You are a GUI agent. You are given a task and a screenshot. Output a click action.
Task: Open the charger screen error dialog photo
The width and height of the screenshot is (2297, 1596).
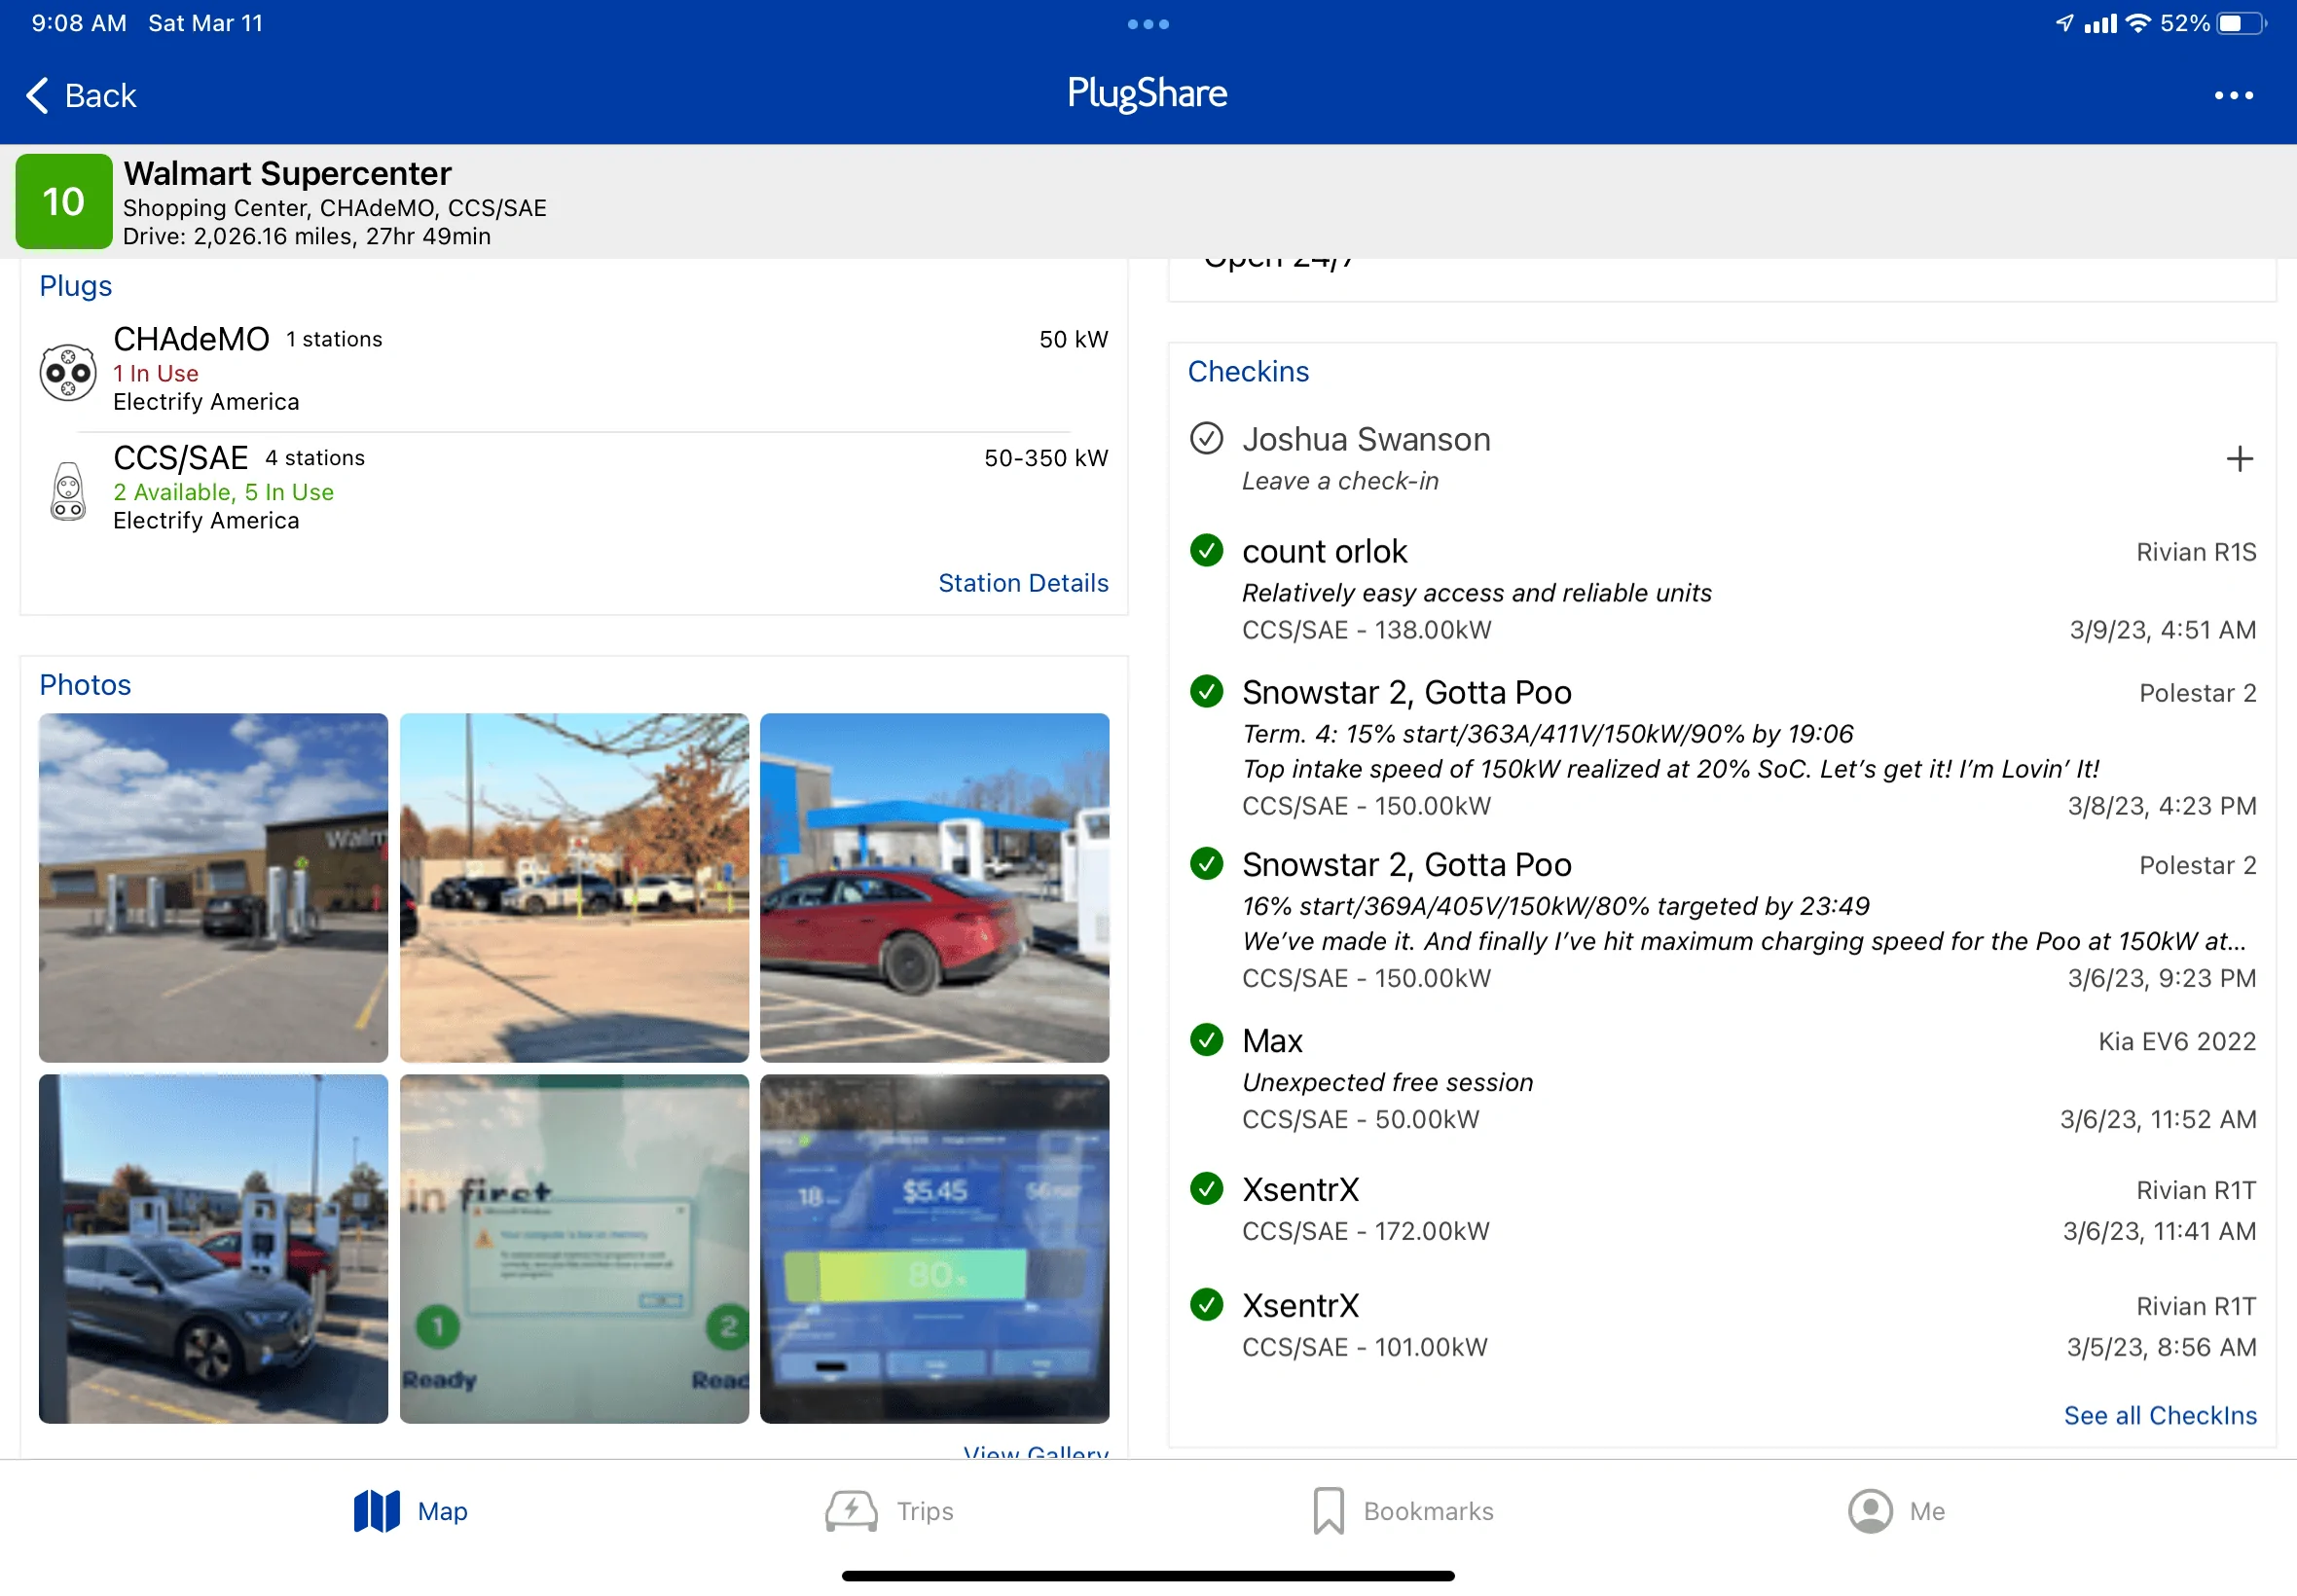tap(574, 1248)
